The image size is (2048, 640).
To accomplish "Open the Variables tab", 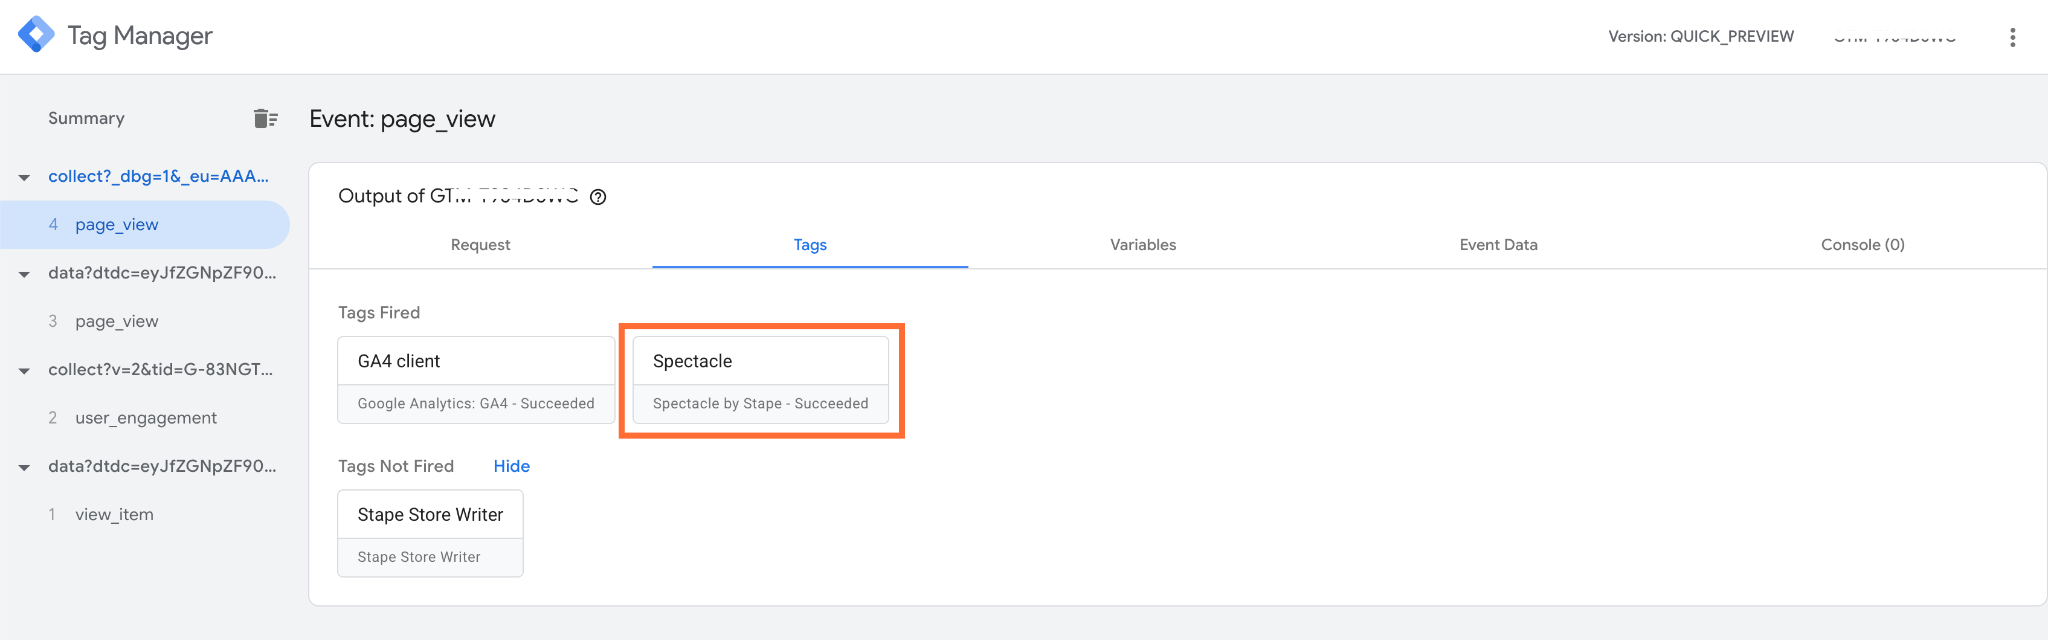I will coord(1143,245).
